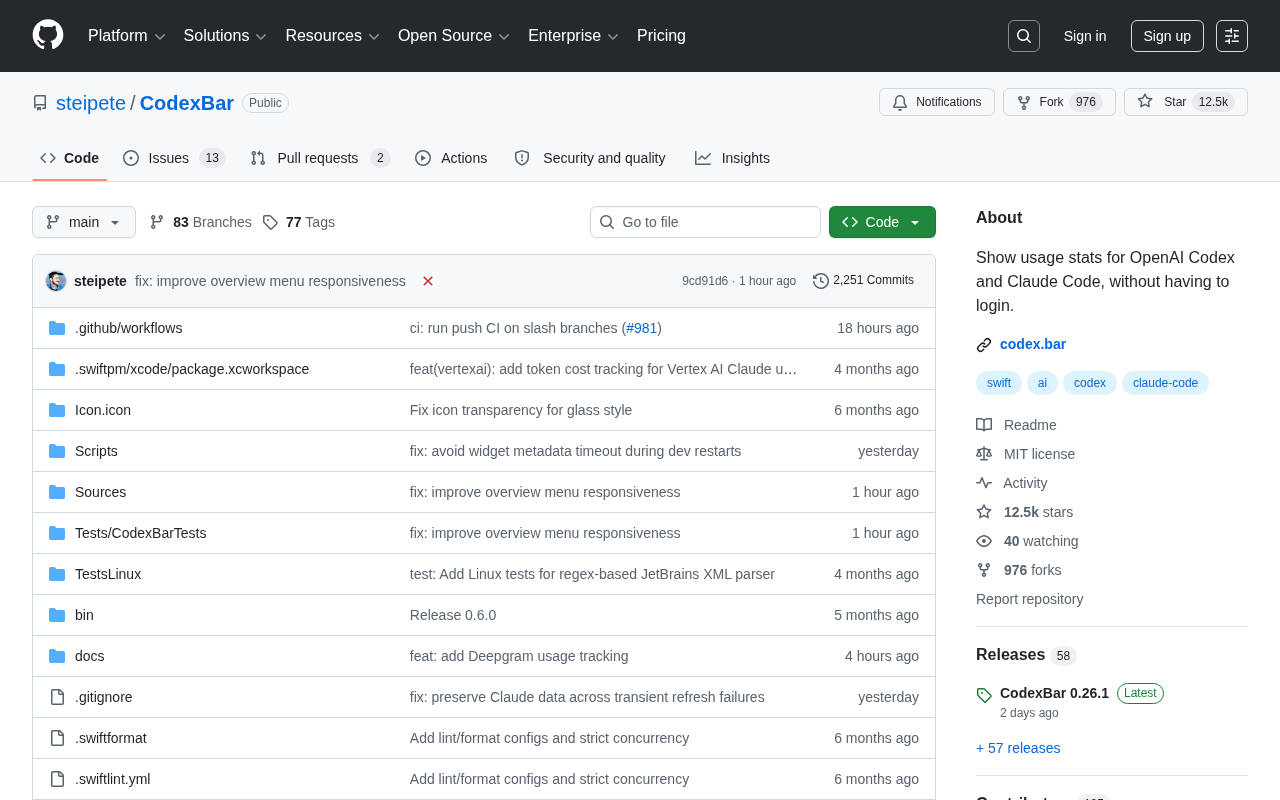Open the Sources folder
Screen dimensions: 1280x800
pyautogui.click(x=100, y=492)
